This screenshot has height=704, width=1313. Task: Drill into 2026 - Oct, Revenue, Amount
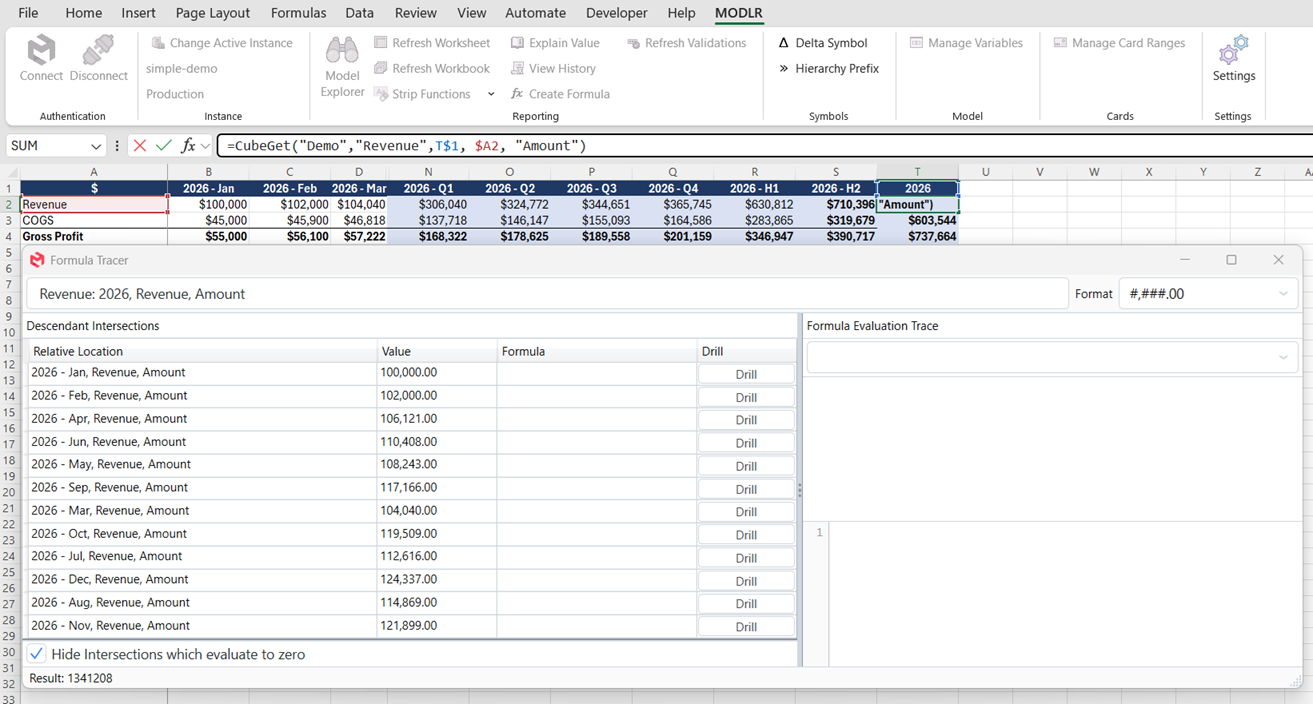(x=746, y=535)
